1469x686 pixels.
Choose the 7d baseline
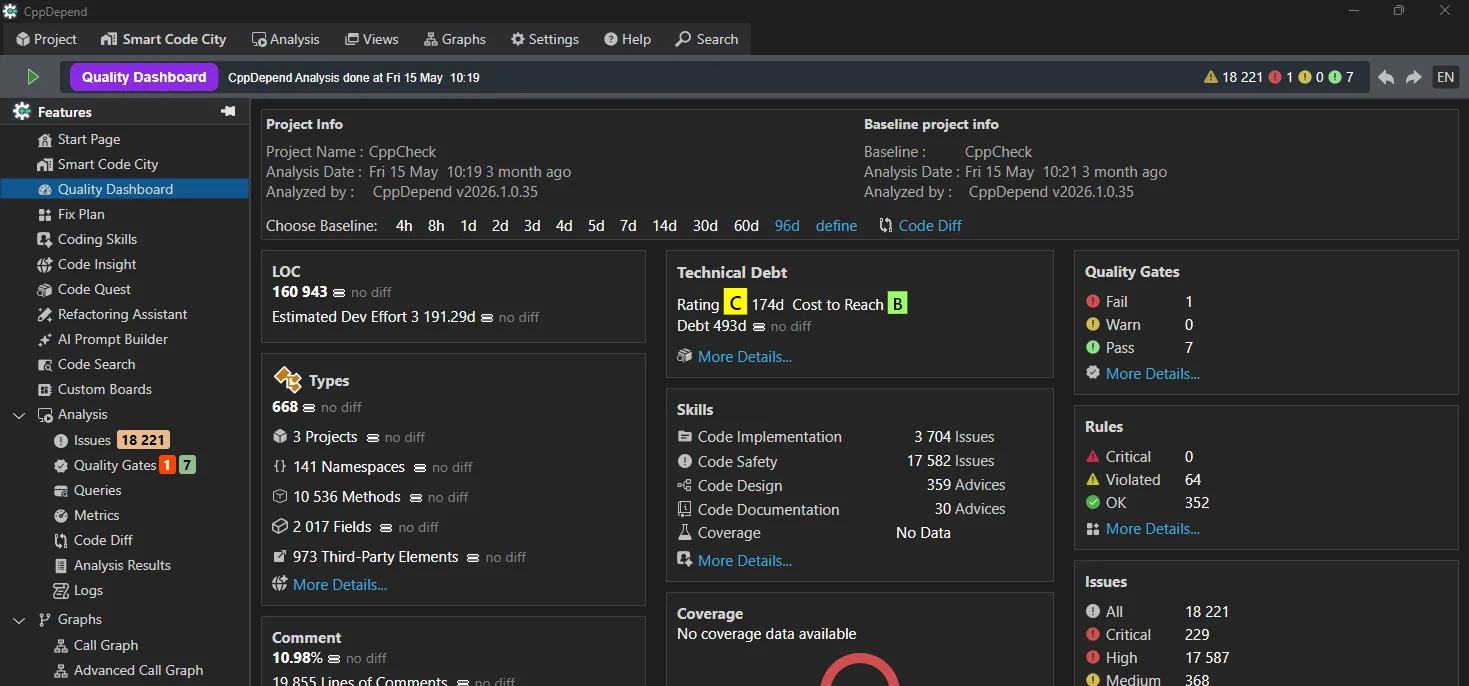[628, 226]
